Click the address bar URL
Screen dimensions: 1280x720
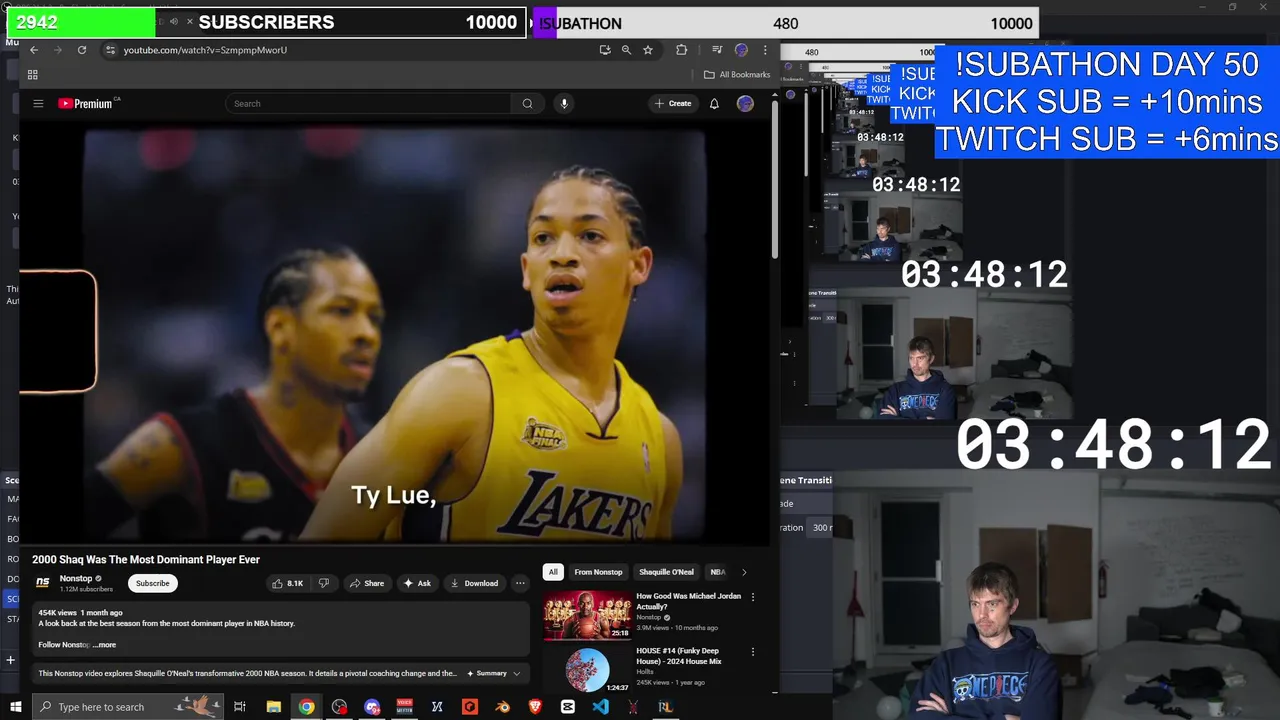[205, 50]
